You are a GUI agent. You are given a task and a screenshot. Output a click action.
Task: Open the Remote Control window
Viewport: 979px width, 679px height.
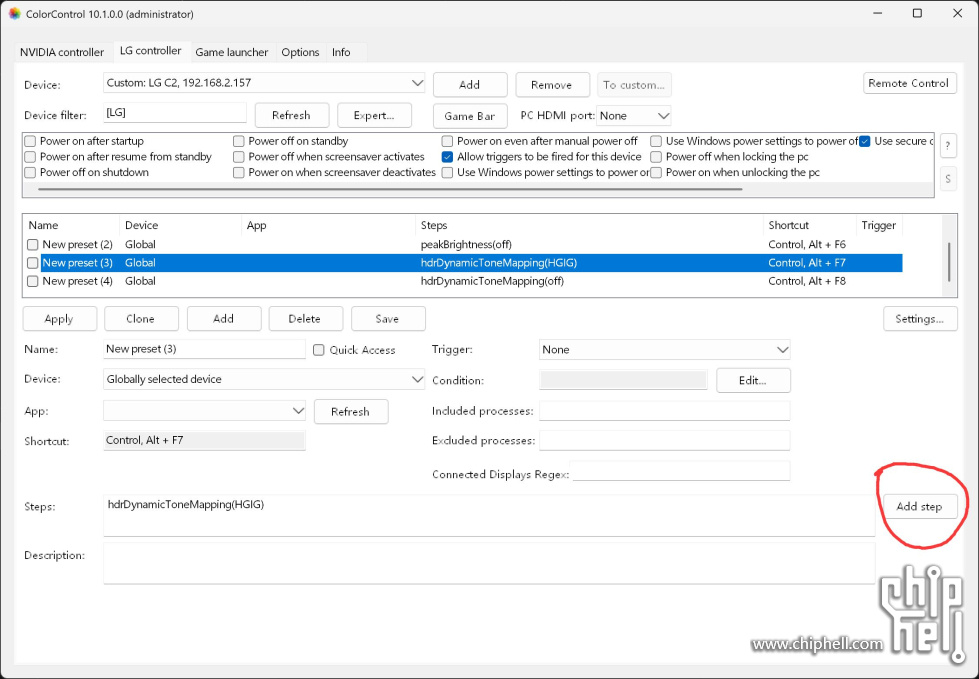909,83
